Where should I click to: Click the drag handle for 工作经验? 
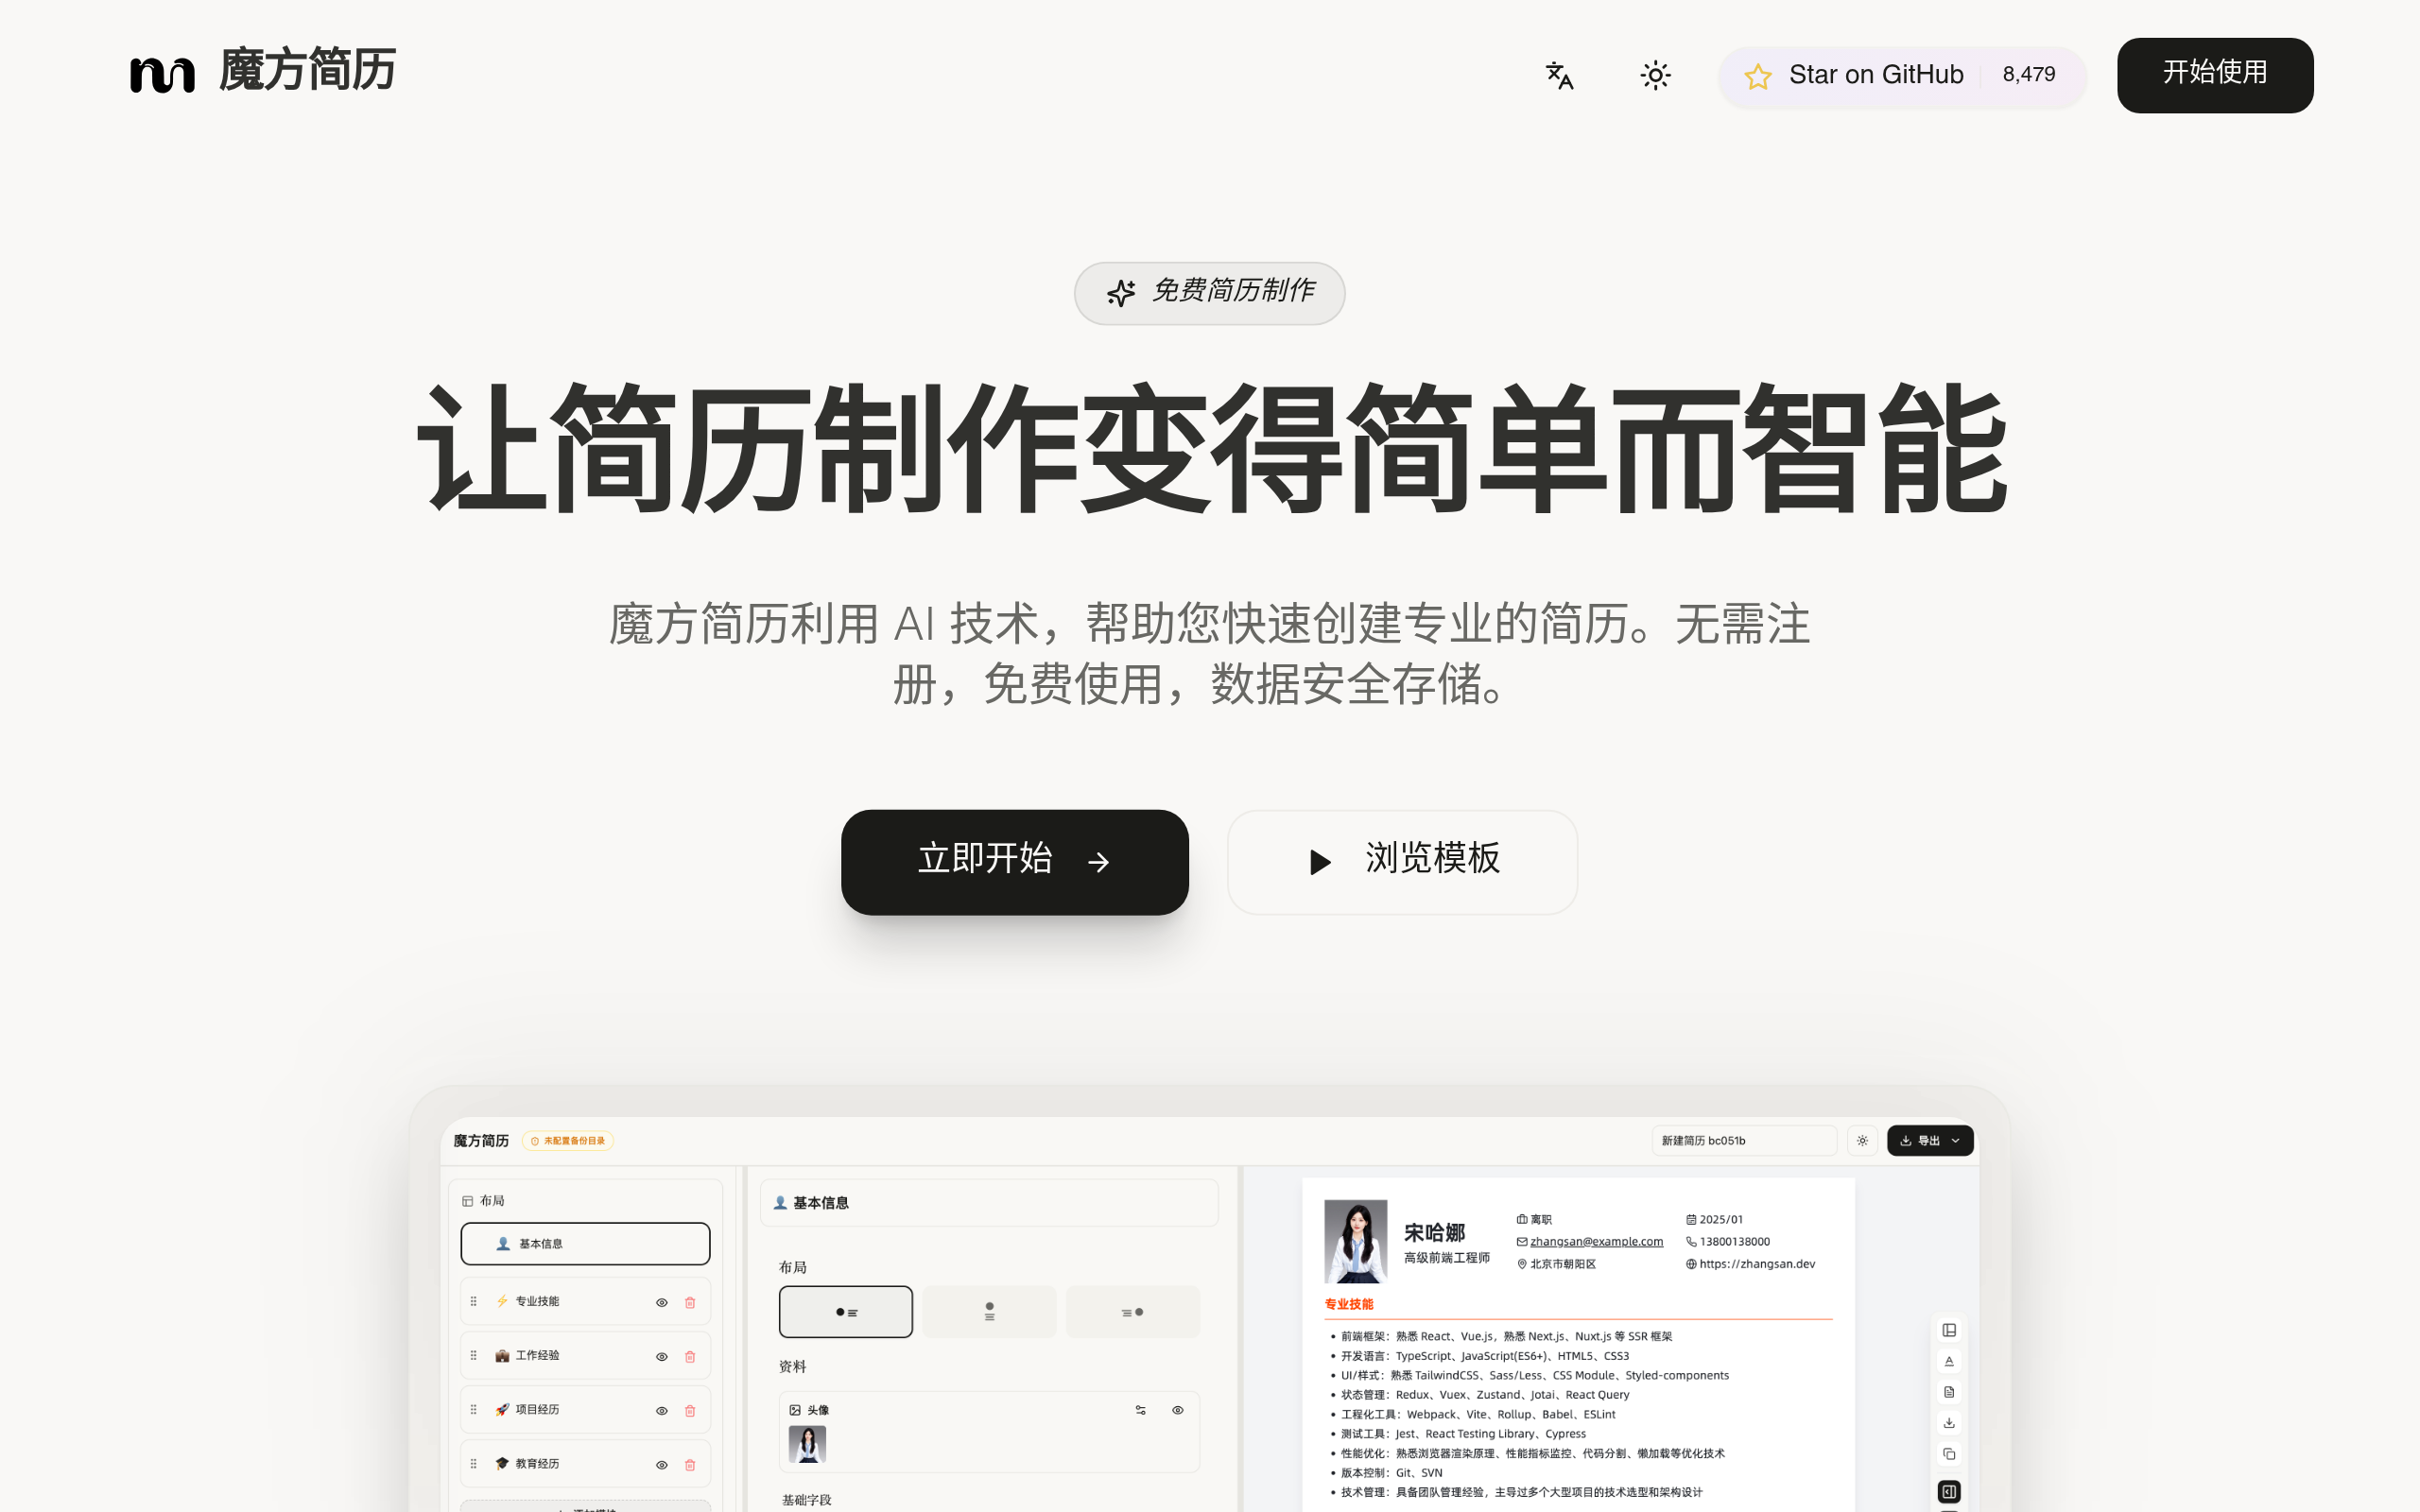coord(473,1355)
